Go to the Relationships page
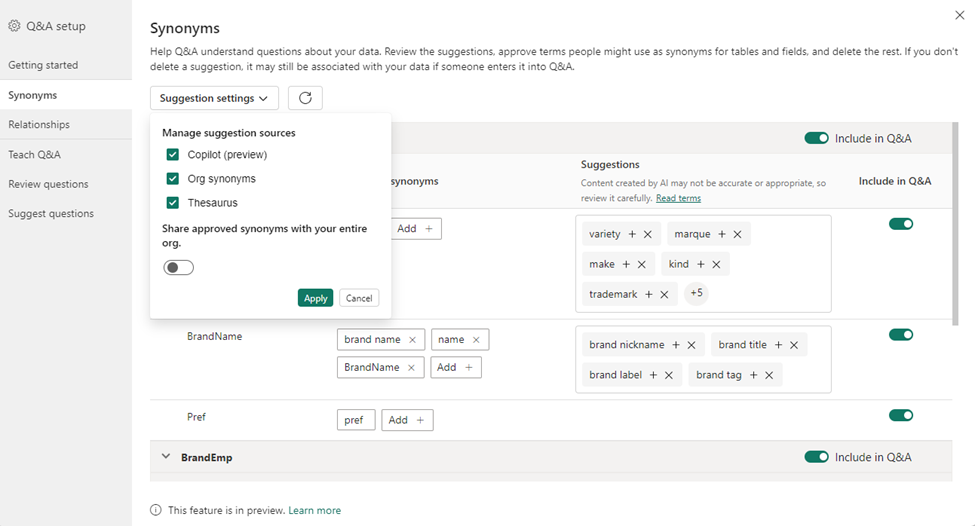 pos(39,125)
